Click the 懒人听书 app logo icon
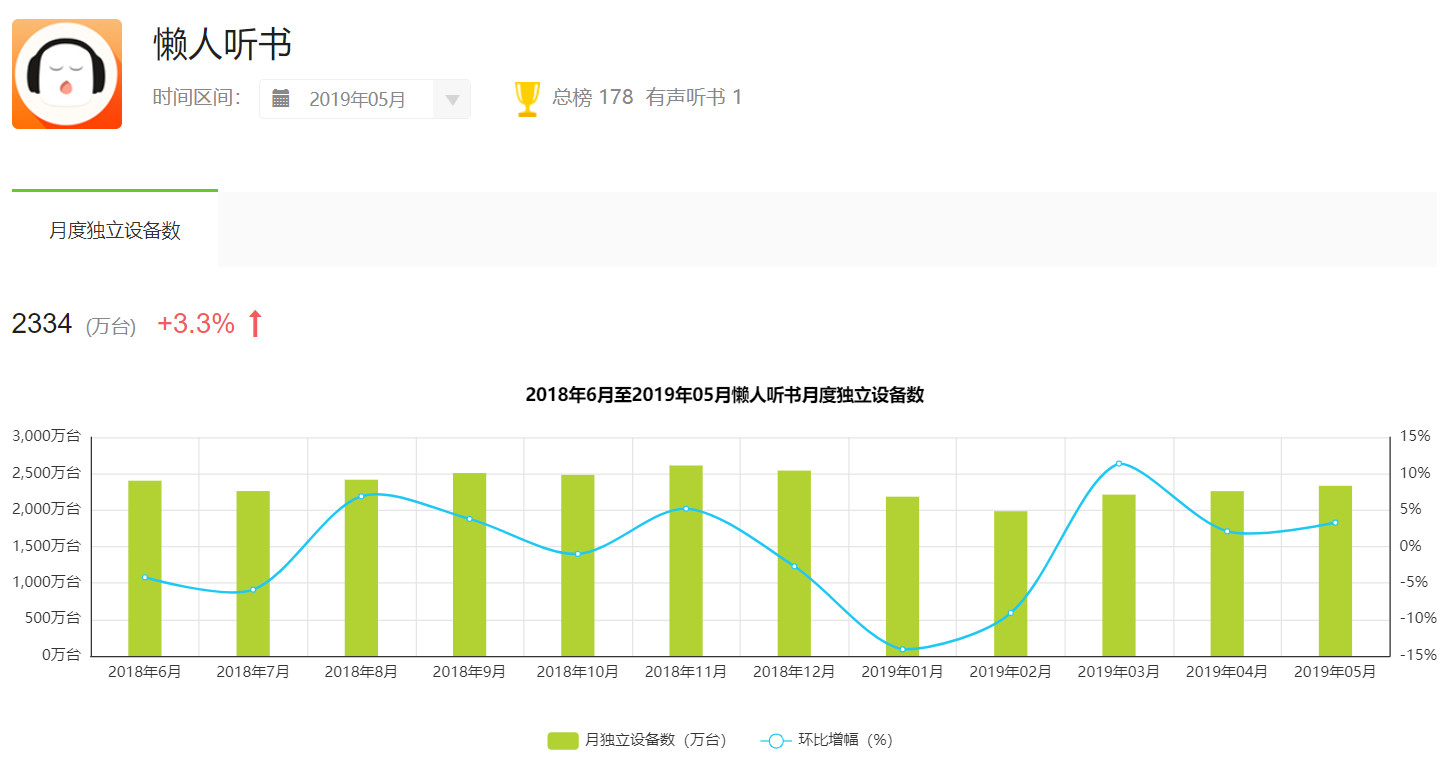Image resolution: width=1446 pixels, height=758 pixels. [x=67, y=75]
